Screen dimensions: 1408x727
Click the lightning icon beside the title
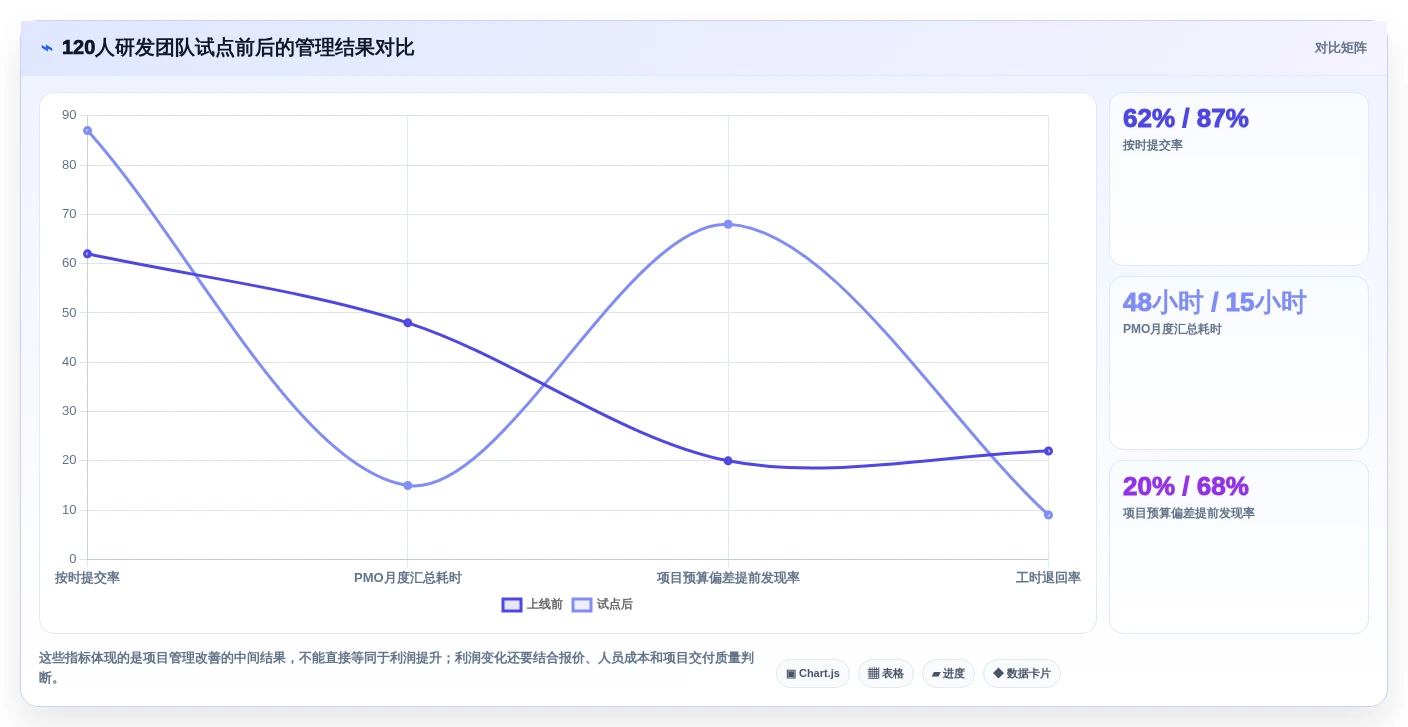click(47, 48)
